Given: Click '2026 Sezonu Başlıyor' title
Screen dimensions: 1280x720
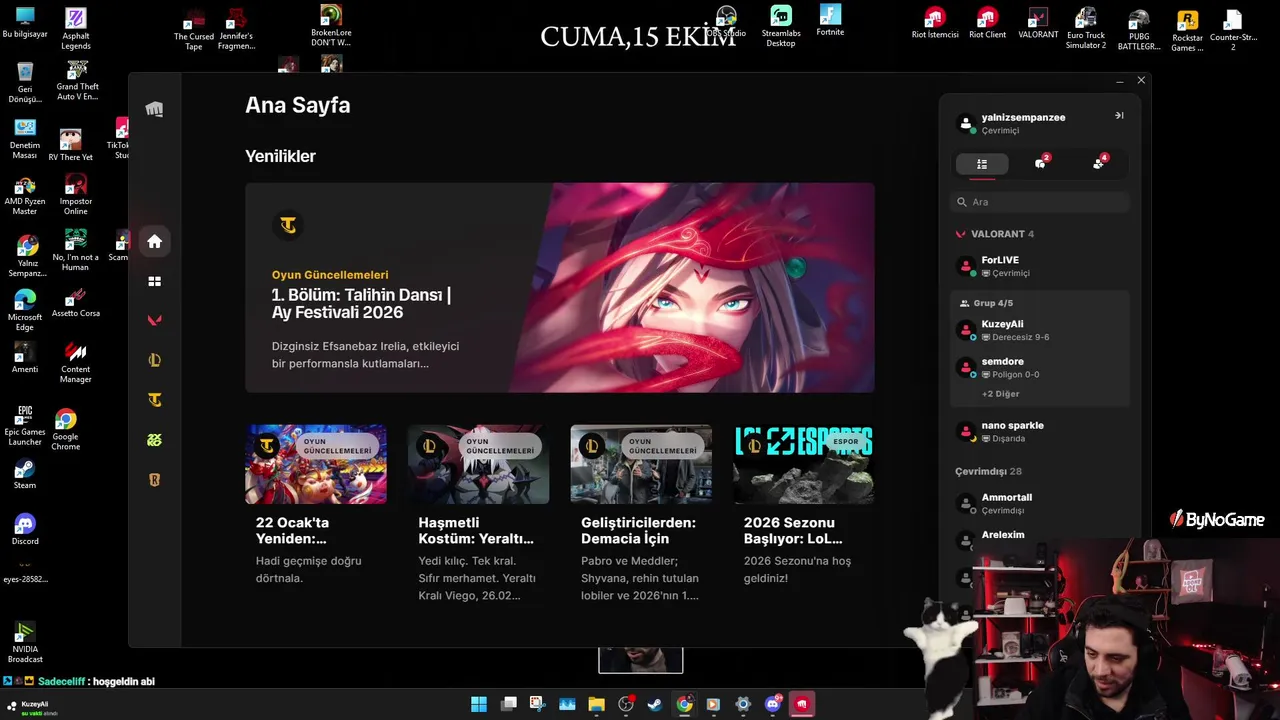Looking at the screenshot, I should click(x=793, y=530).
